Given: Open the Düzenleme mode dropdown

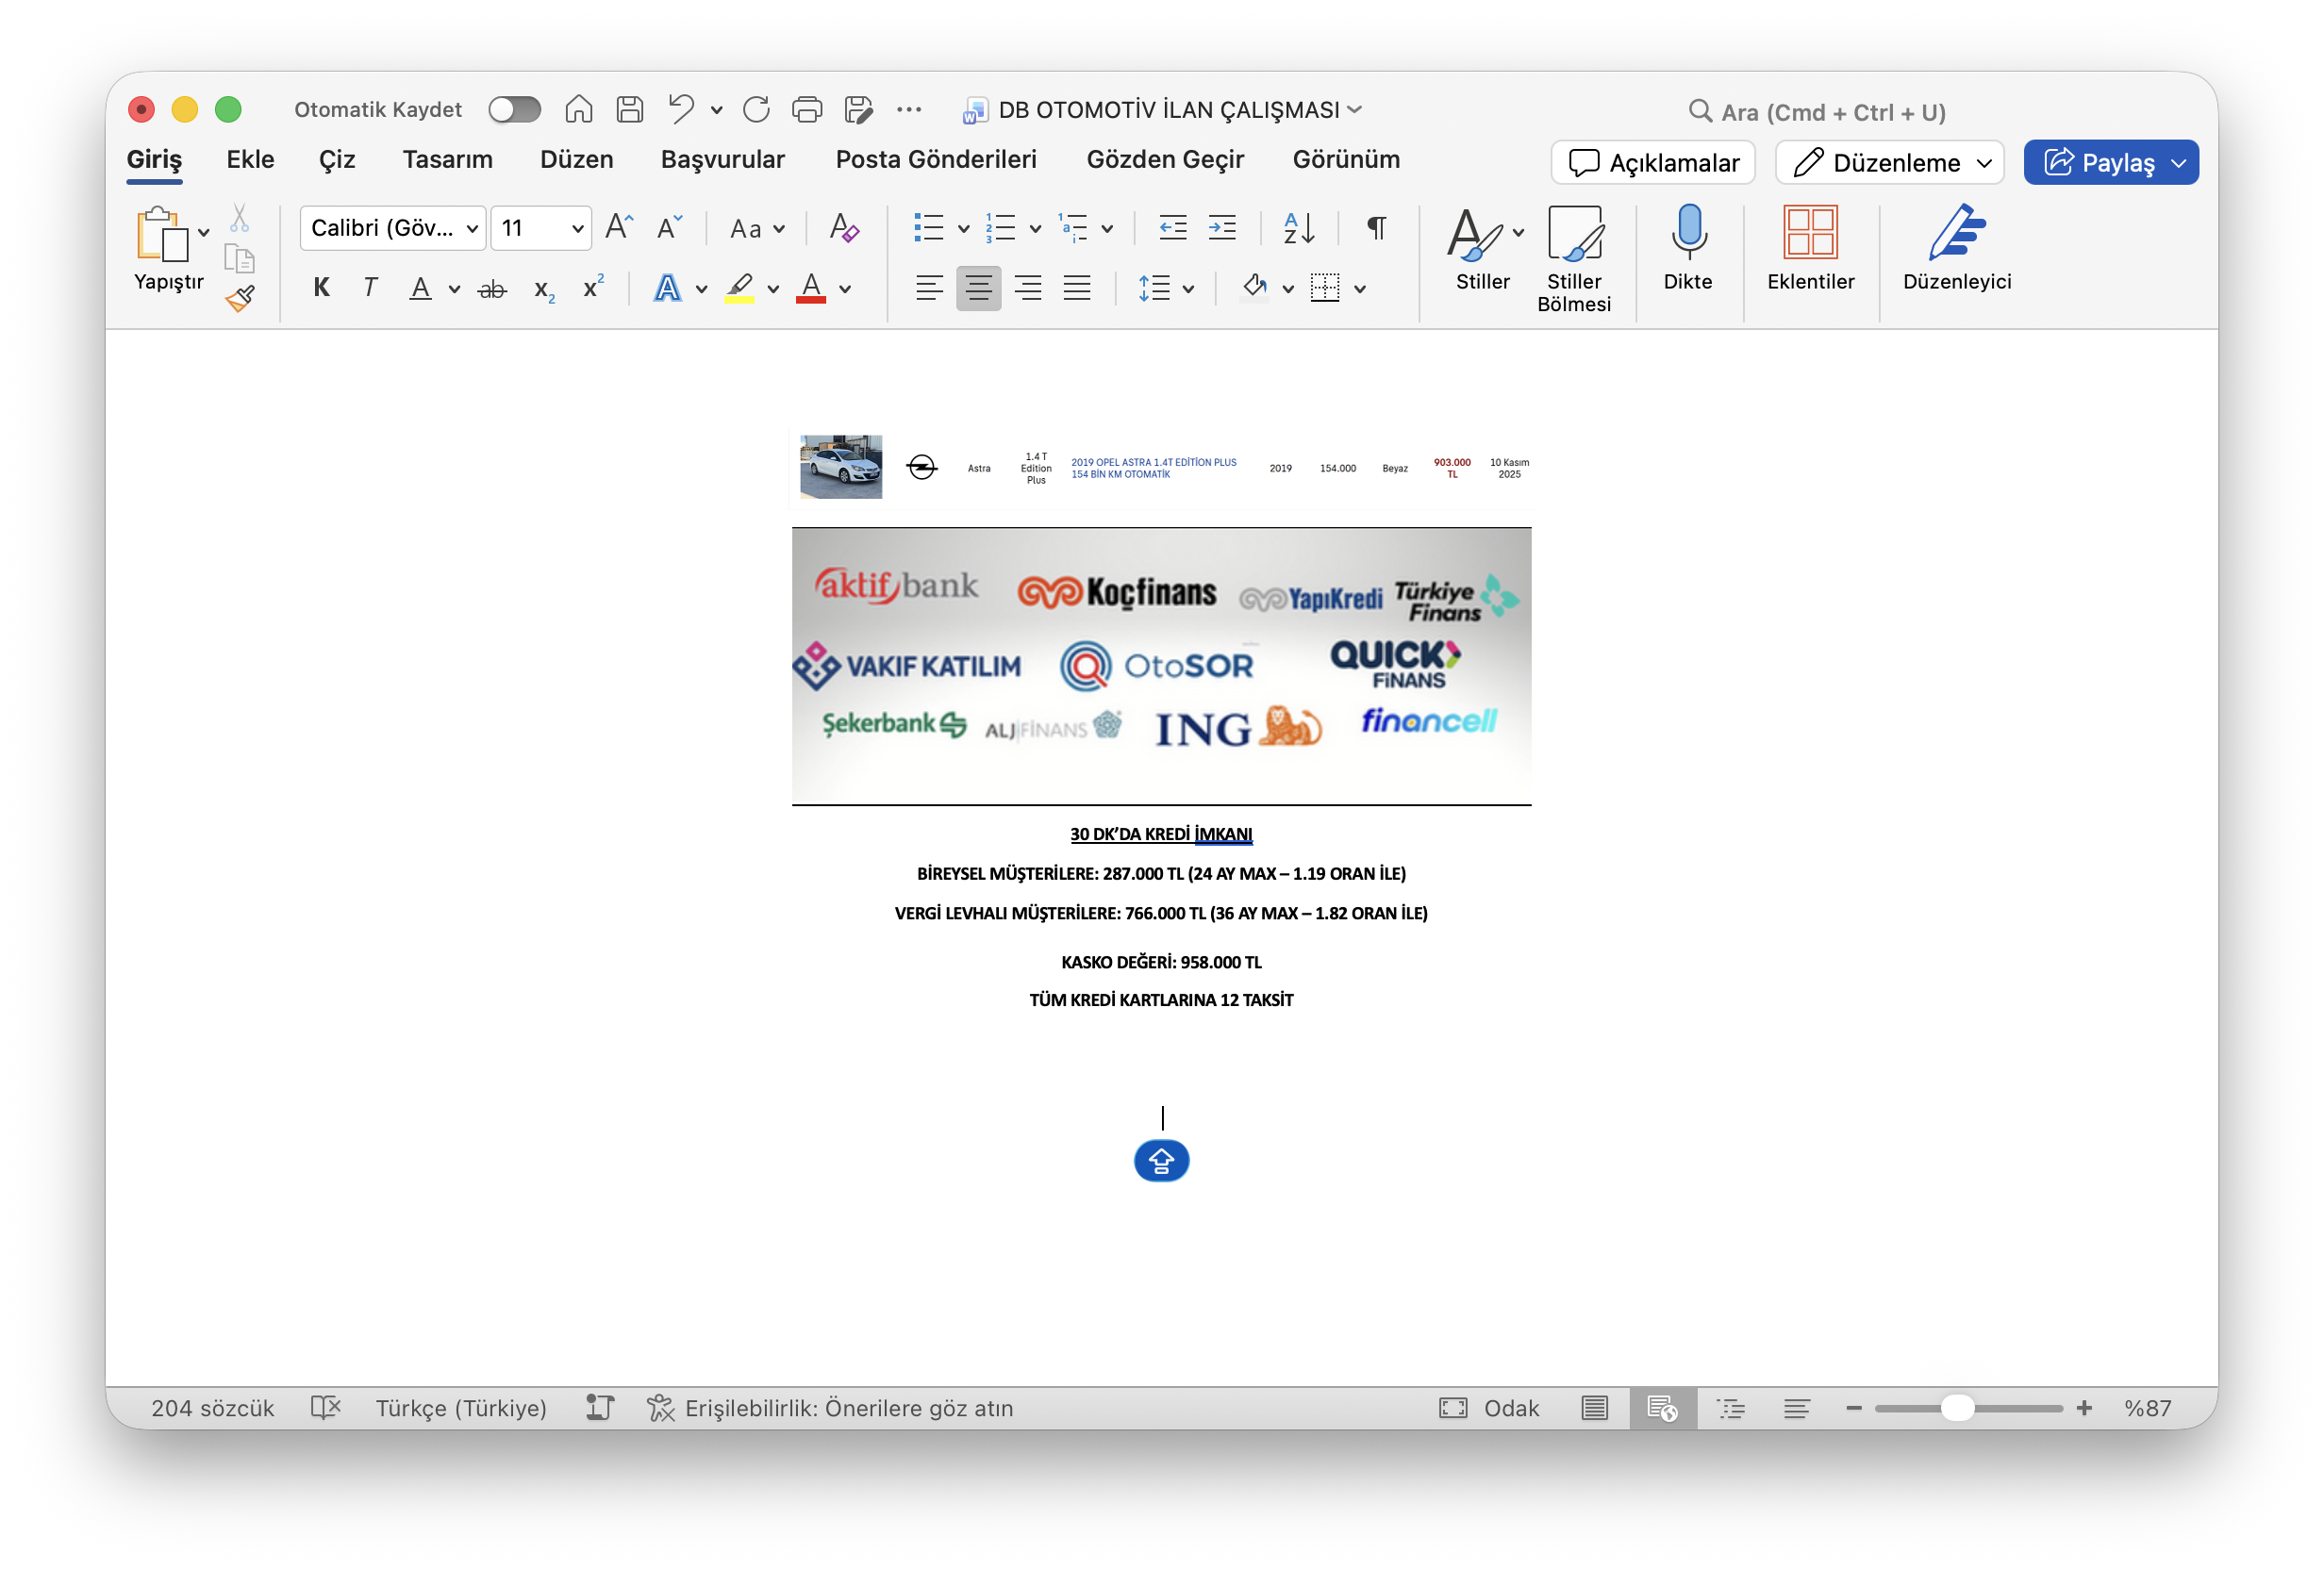Looking at the screenshot, I should pos(1889,162).
